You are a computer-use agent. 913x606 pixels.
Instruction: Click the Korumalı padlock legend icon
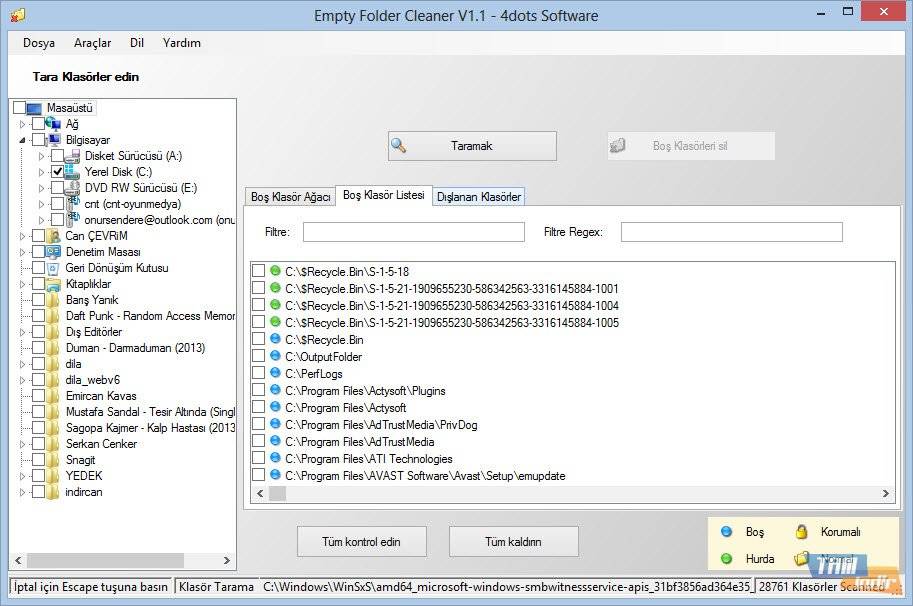[x=801, y=532]
